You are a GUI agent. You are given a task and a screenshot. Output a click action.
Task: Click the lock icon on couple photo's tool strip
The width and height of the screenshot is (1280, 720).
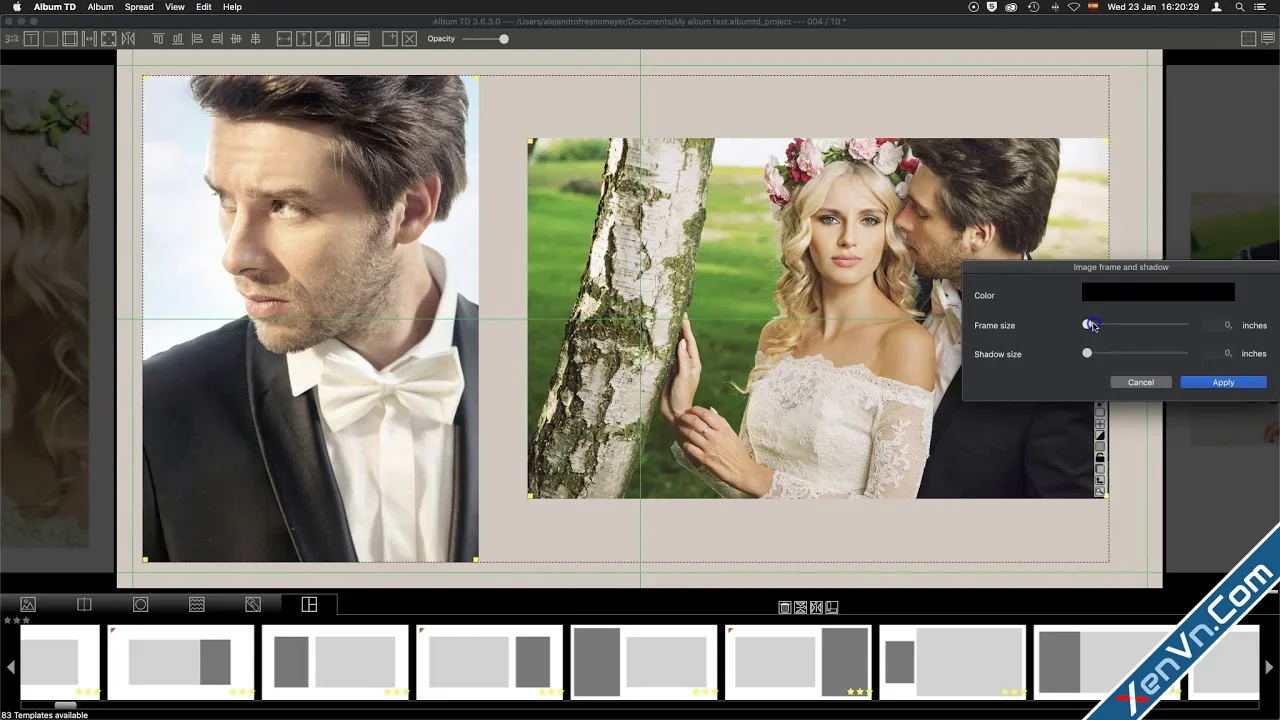tap(1100, 457)
